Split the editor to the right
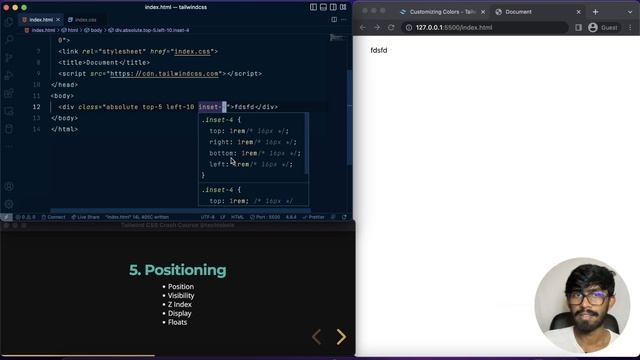The image size is (640, 360). pyautogui.click(x=334, y=20)
